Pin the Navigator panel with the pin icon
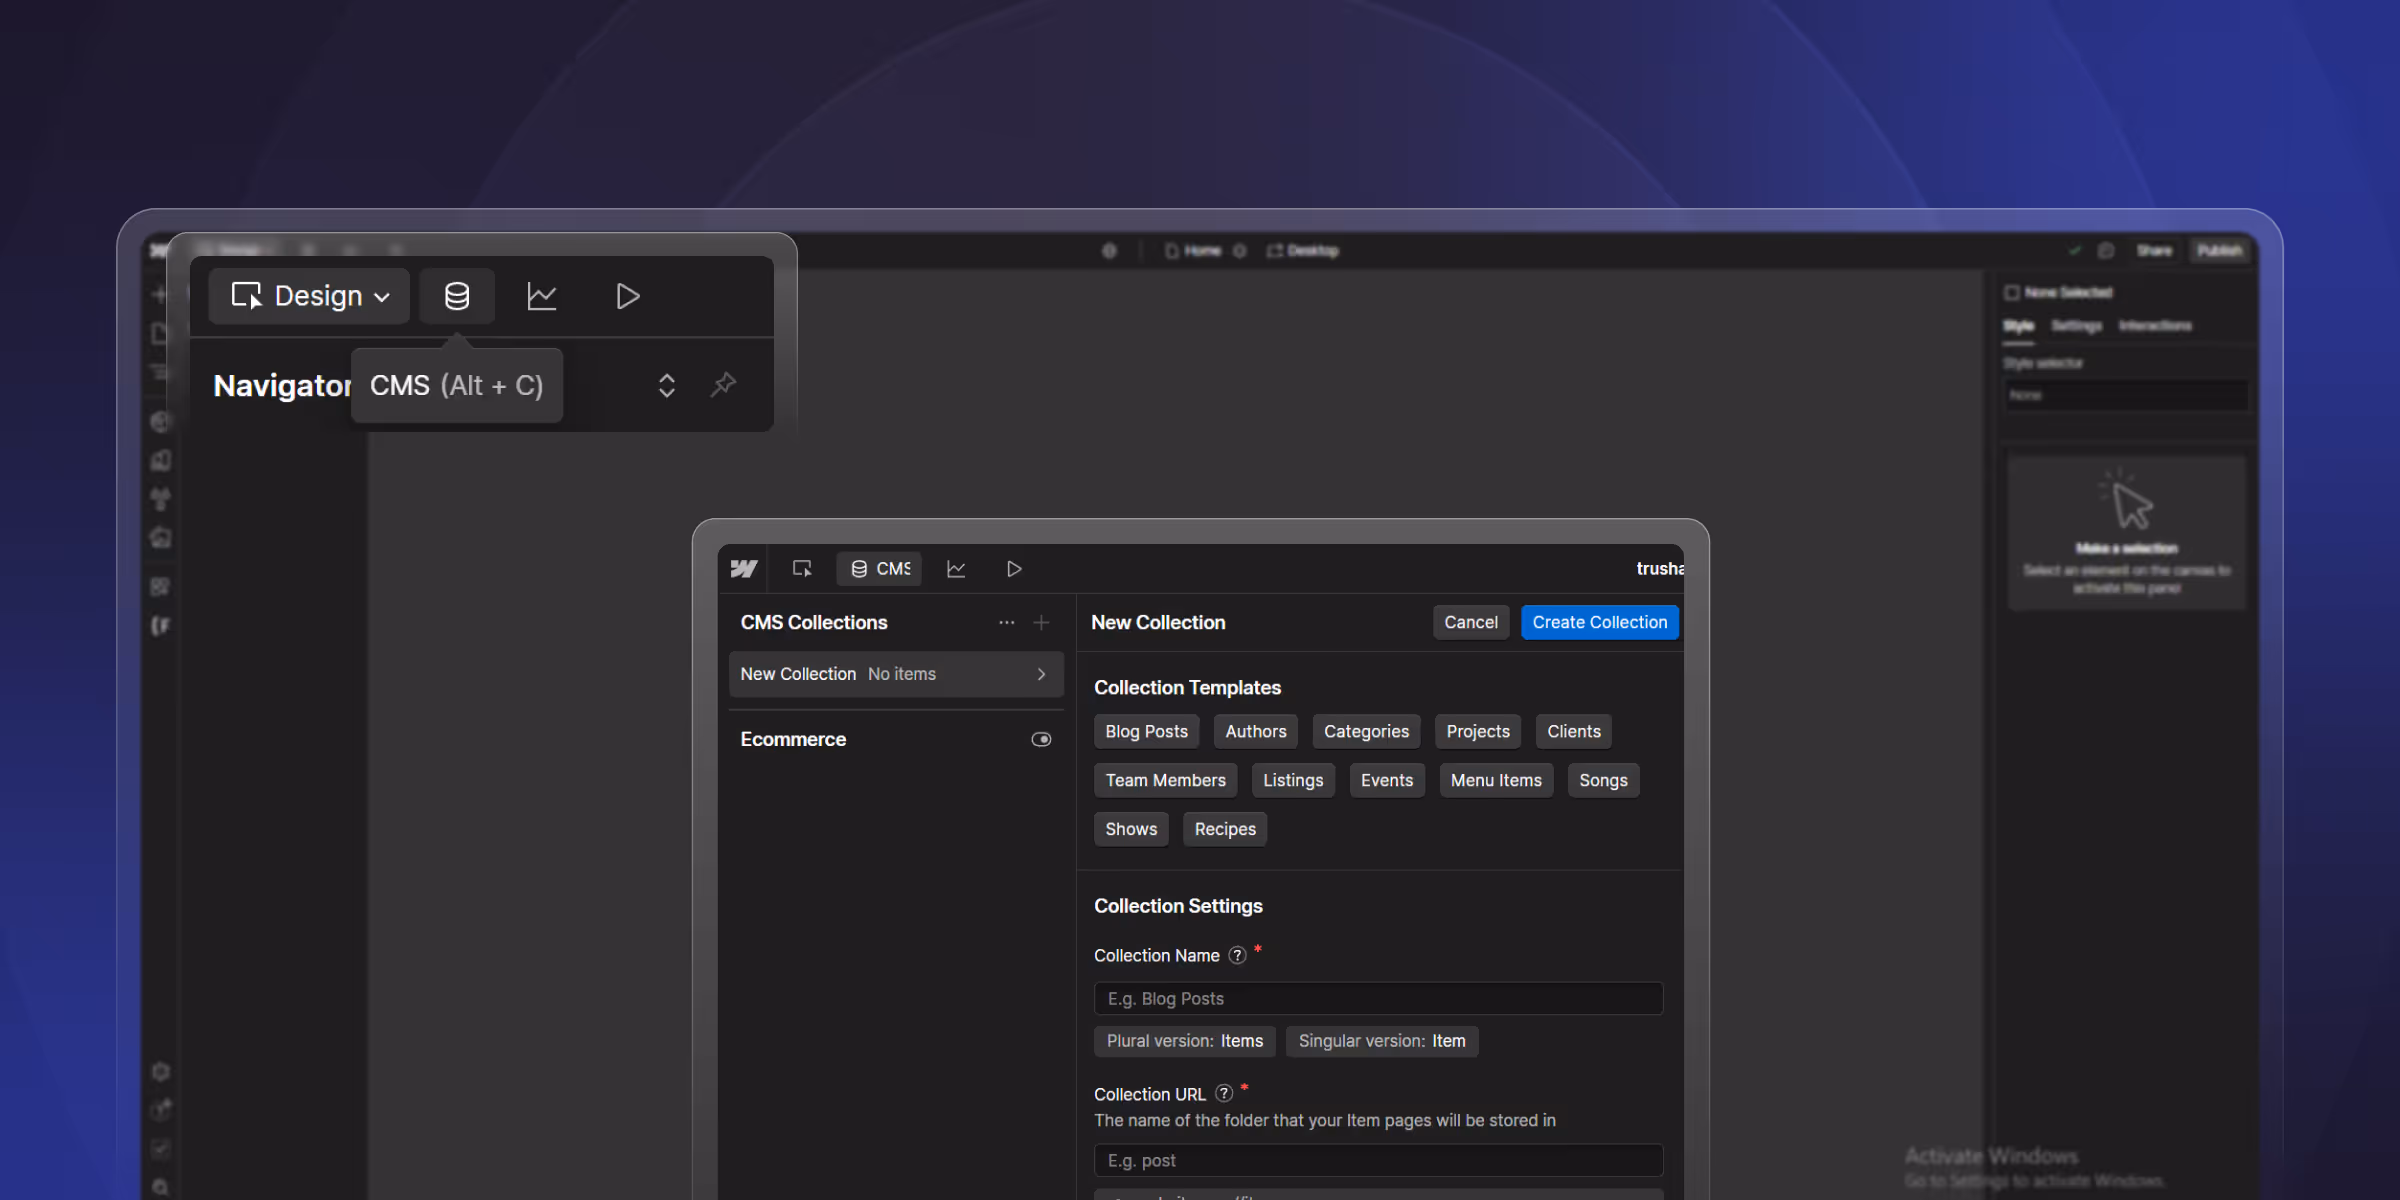This screenshot has width=2400, height=1200. click(x=723, y=385)
